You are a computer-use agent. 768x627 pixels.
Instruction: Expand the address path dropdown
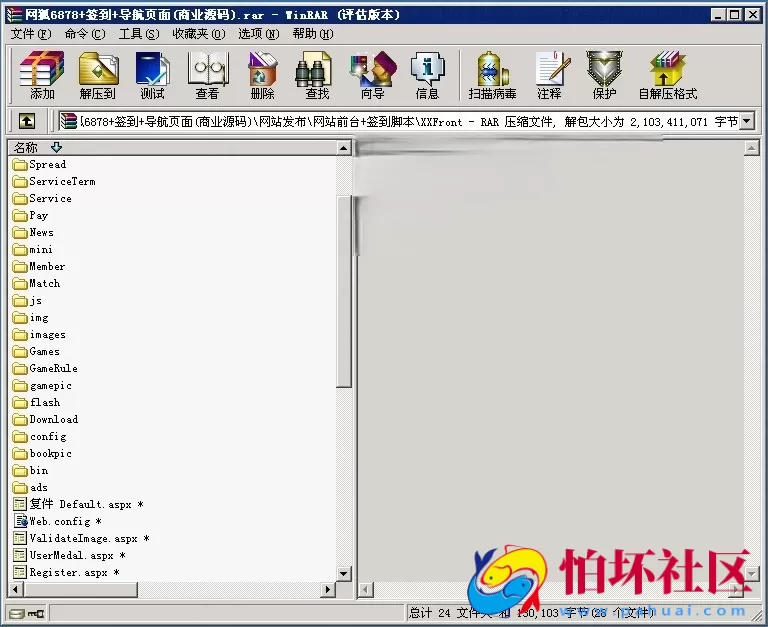pos(747,121)
